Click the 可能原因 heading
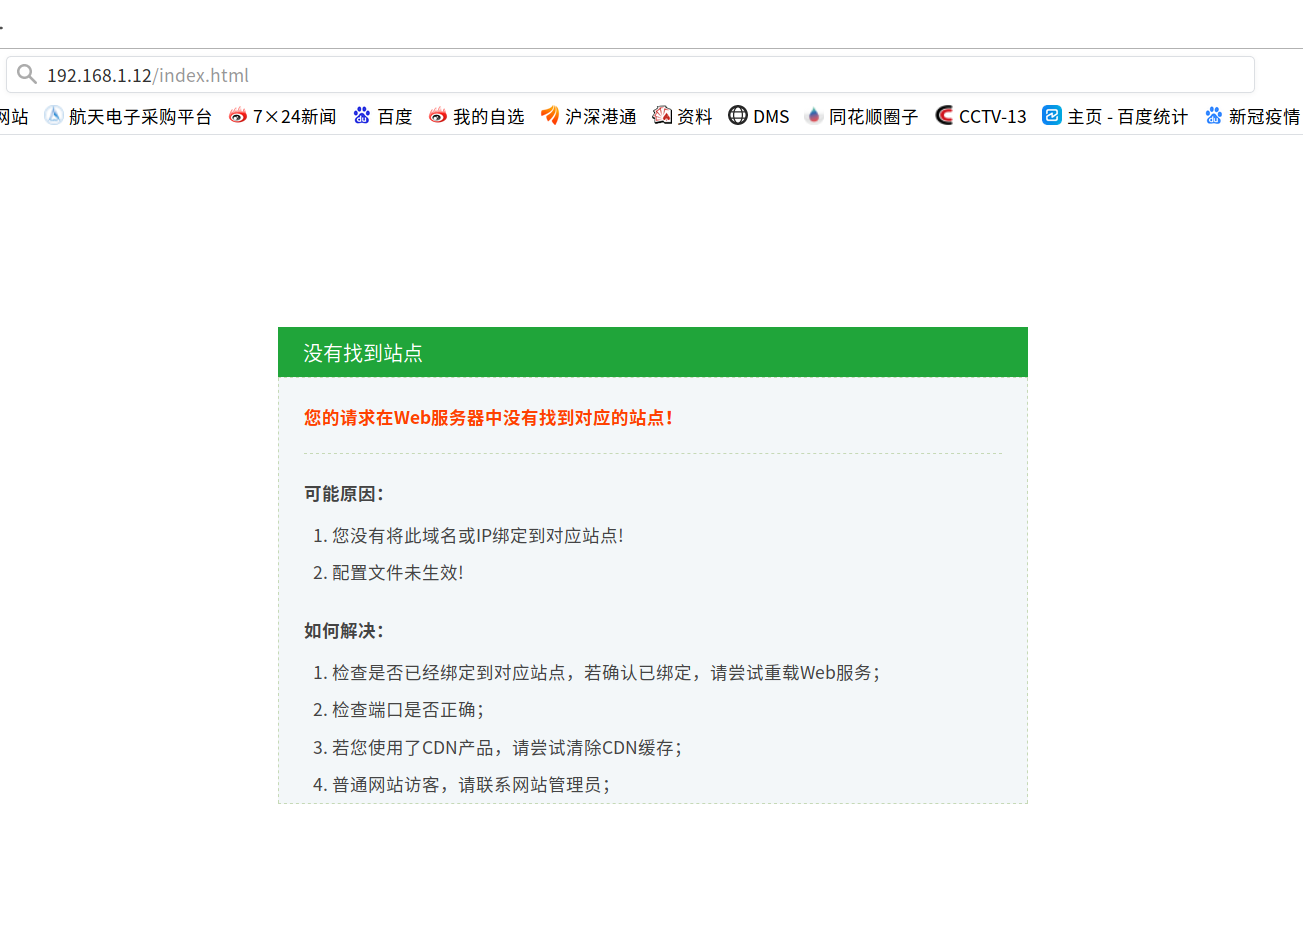 point(344,494)
